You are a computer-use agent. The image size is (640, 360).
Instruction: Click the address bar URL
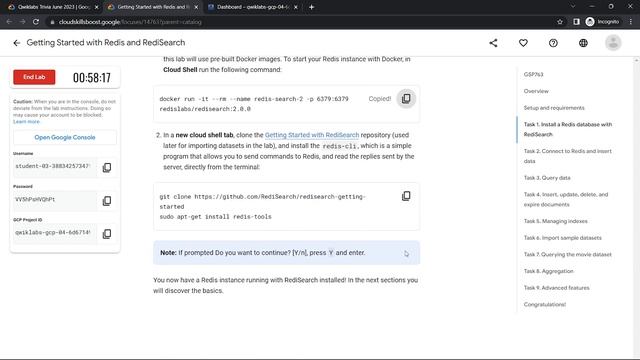[x=130, y=22]
